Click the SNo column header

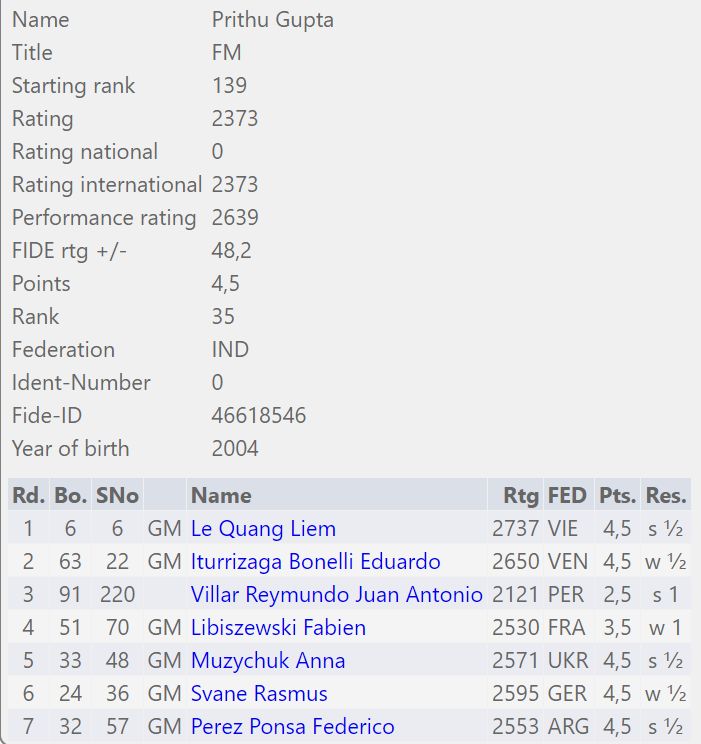click(x=117, y=495)
